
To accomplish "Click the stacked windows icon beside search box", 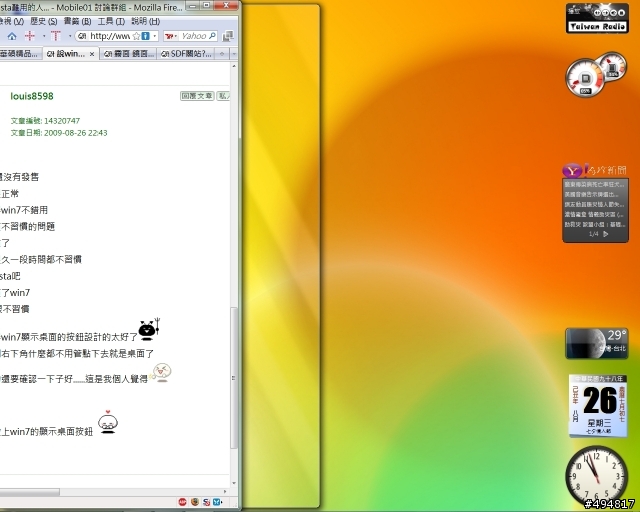I will tap(228, 36).
